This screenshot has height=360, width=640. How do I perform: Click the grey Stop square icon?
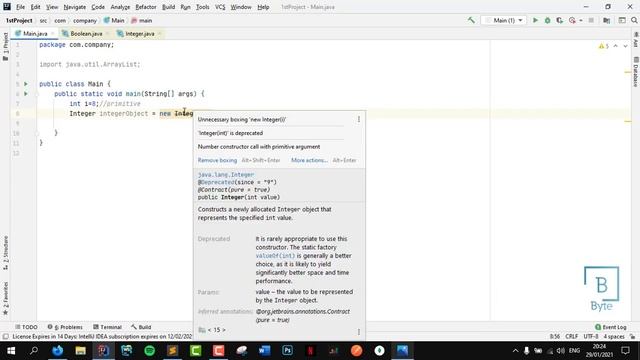click(x=591, y=20)
